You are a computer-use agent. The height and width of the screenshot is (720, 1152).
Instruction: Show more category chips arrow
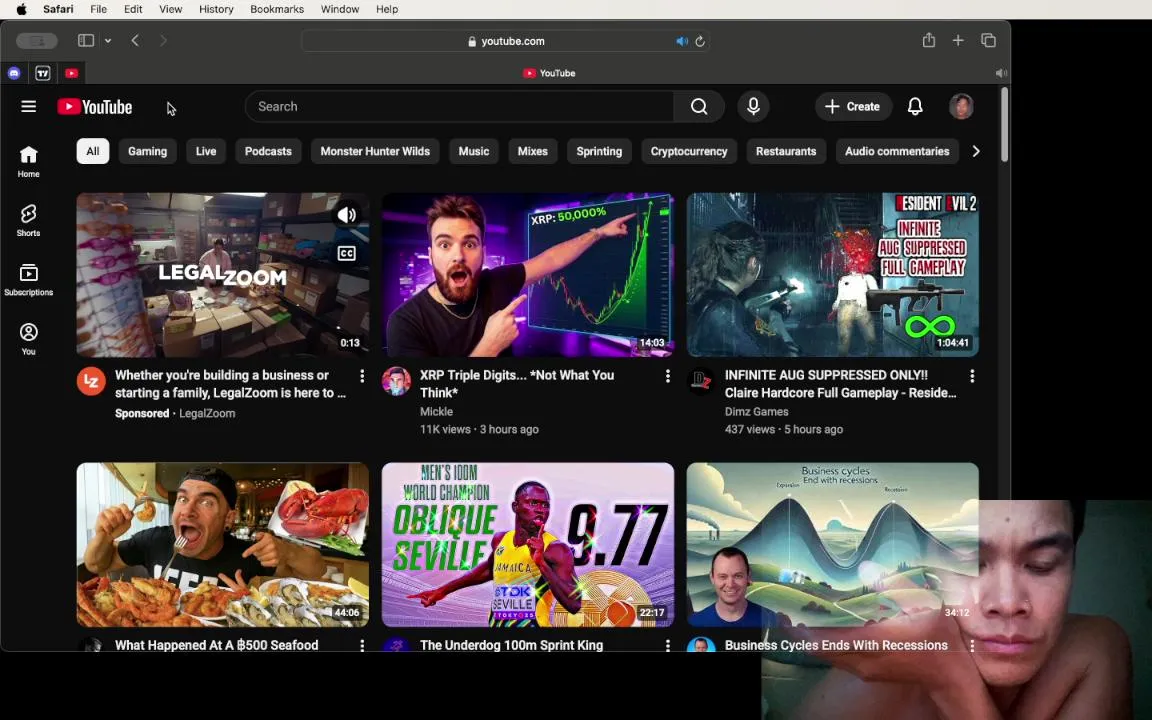click(976, 151)
